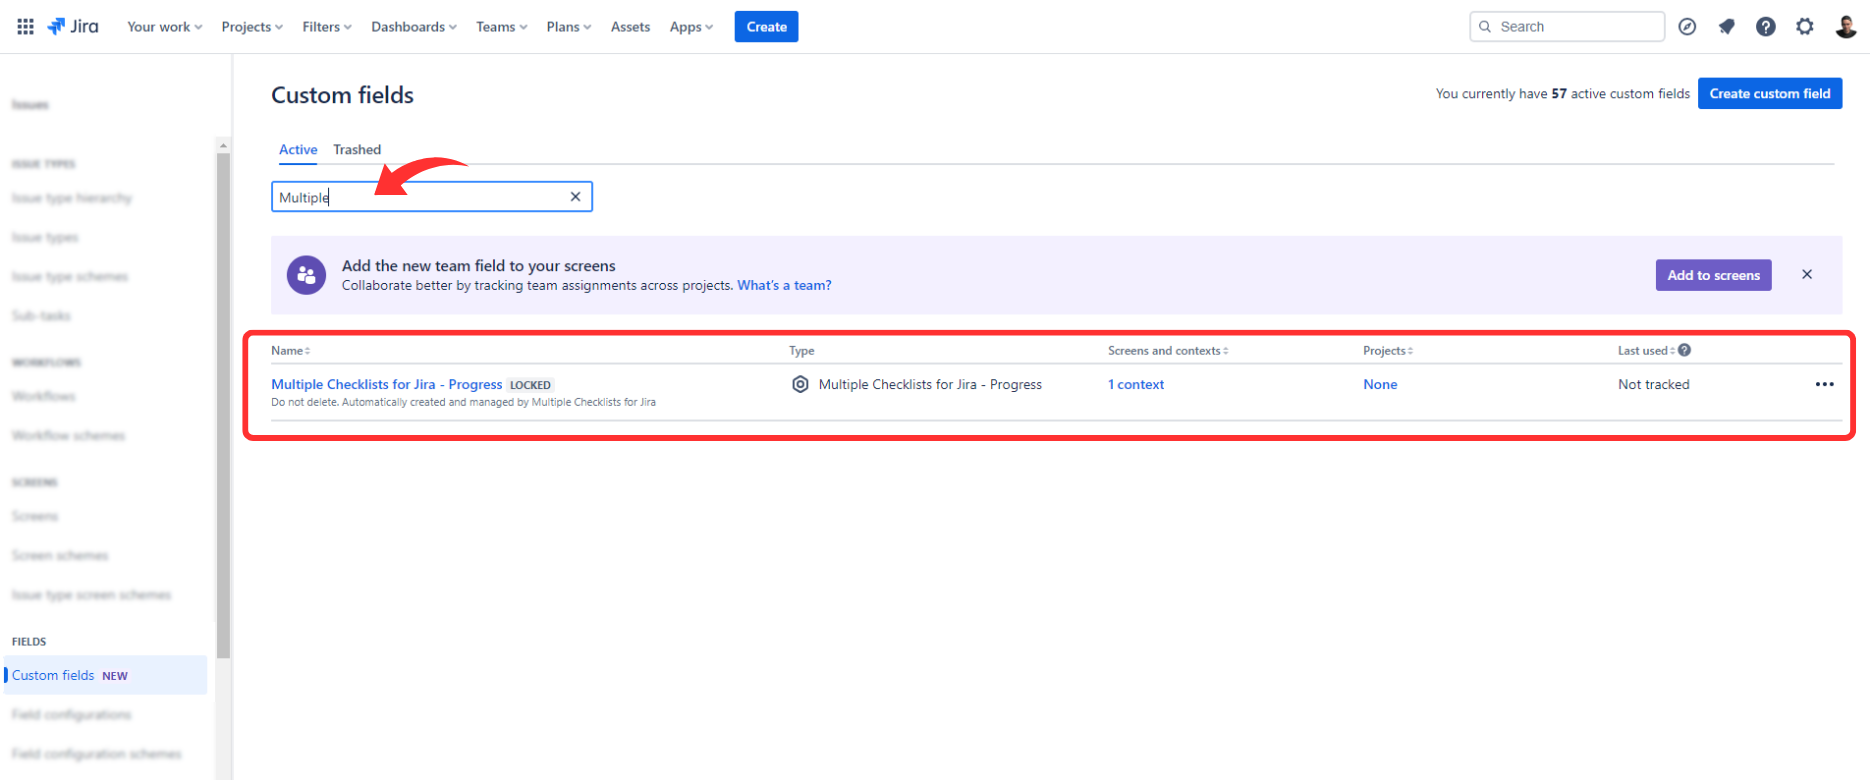Screen dimensions: 1870x780
Task: Expand the Apps menu
Action: click(692, 27)
